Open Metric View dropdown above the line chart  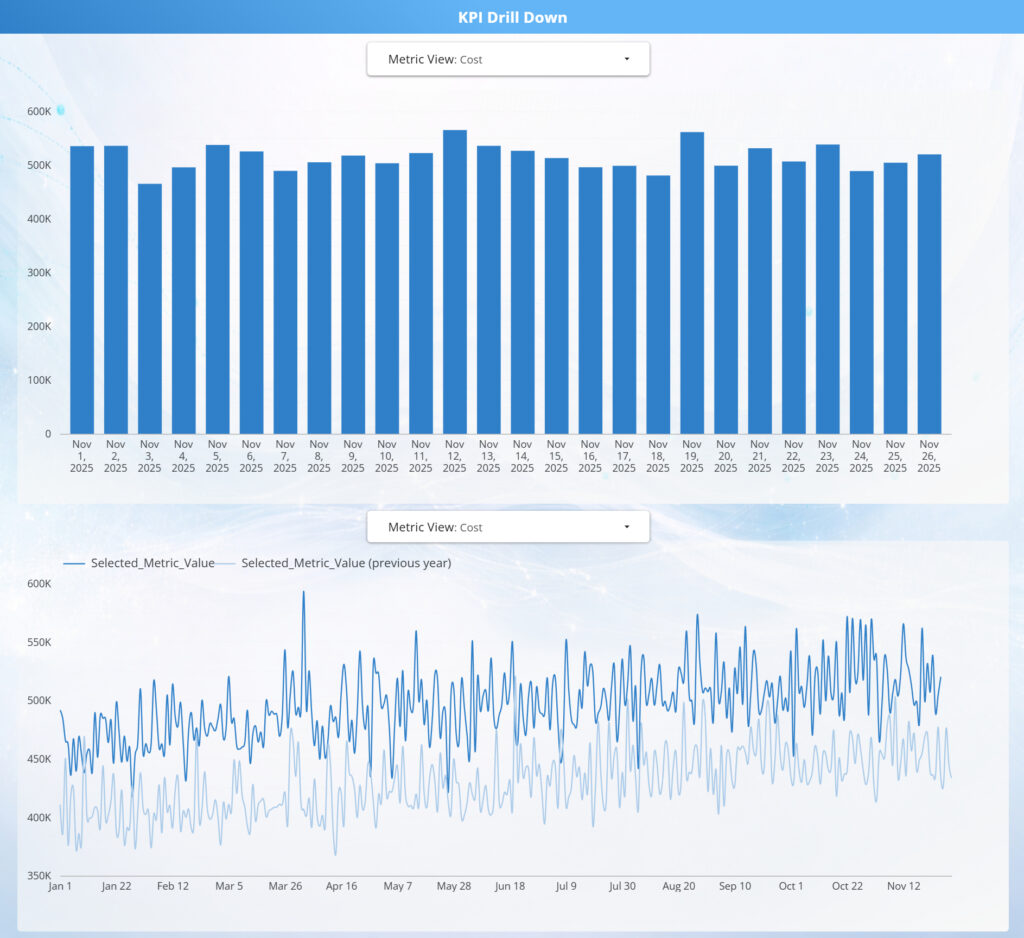pos(507,527)
